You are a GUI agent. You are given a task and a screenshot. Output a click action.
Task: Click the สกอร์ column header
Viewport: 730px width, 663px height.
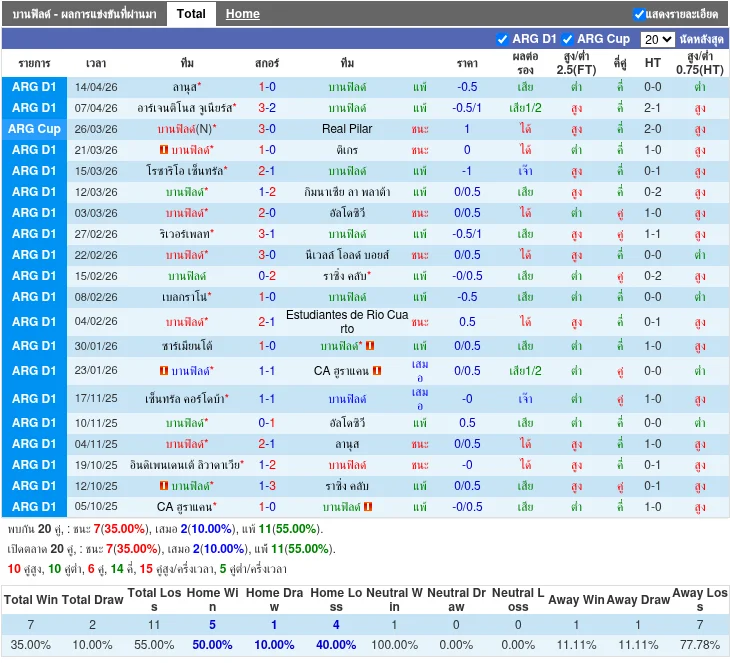pos(267,62)
